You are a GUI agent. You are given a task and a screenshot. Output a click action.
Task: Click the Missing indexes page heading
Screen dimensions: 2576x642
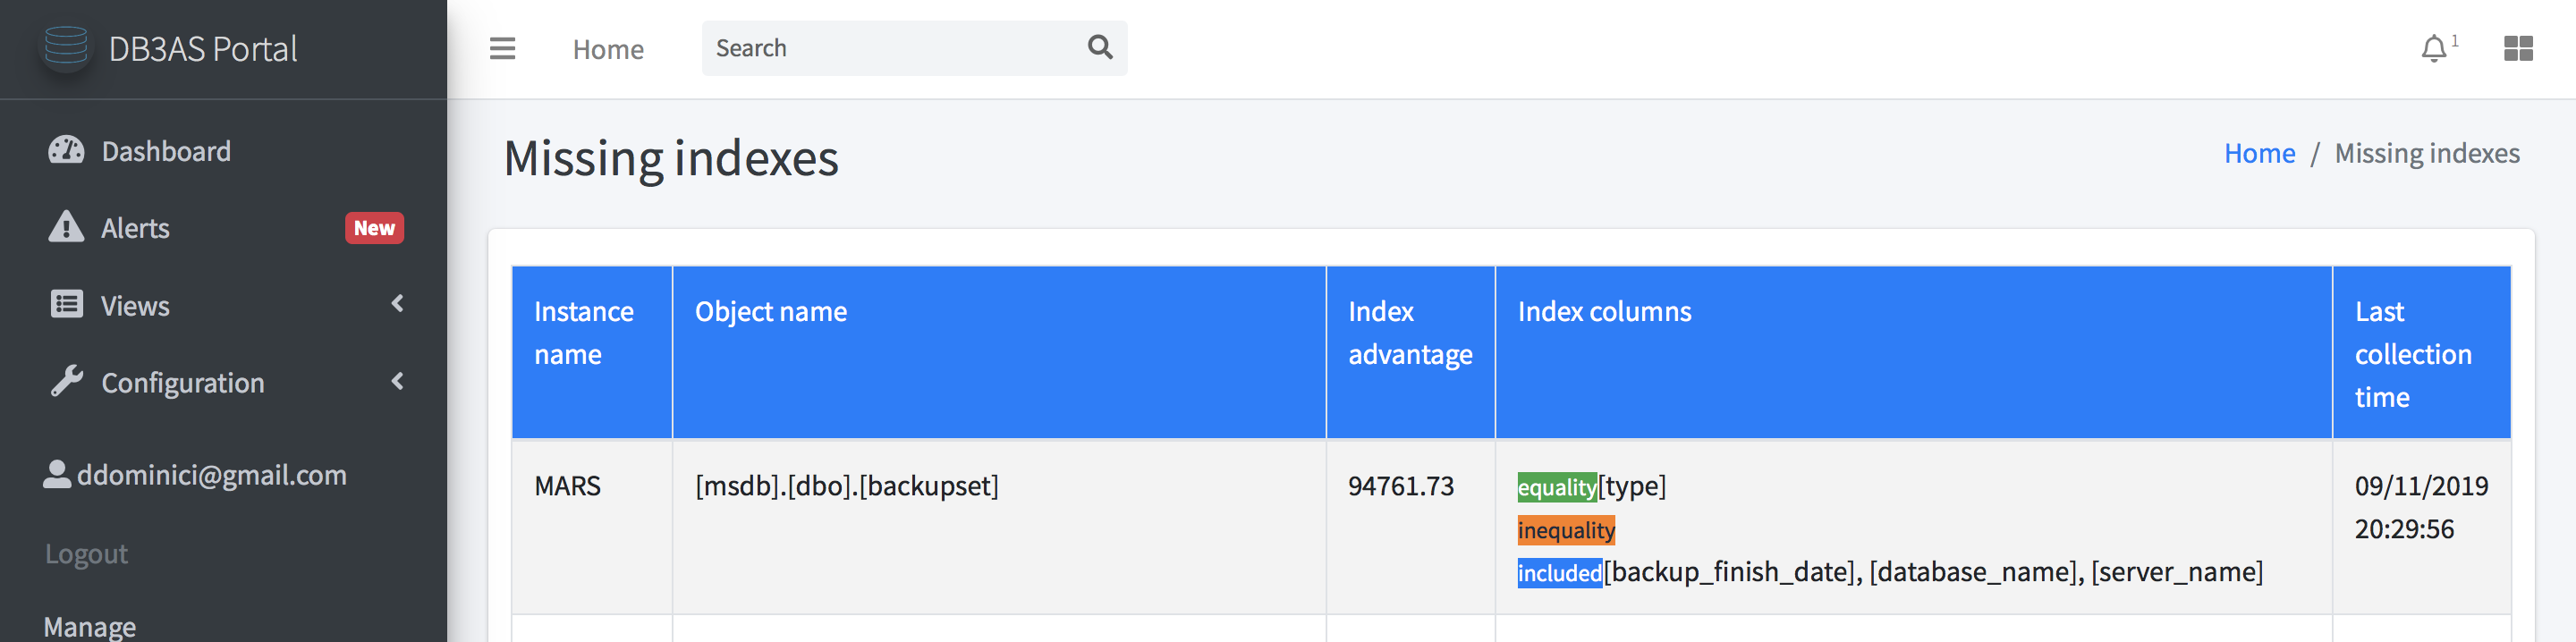pyautogui.click(x=671, y=158)
